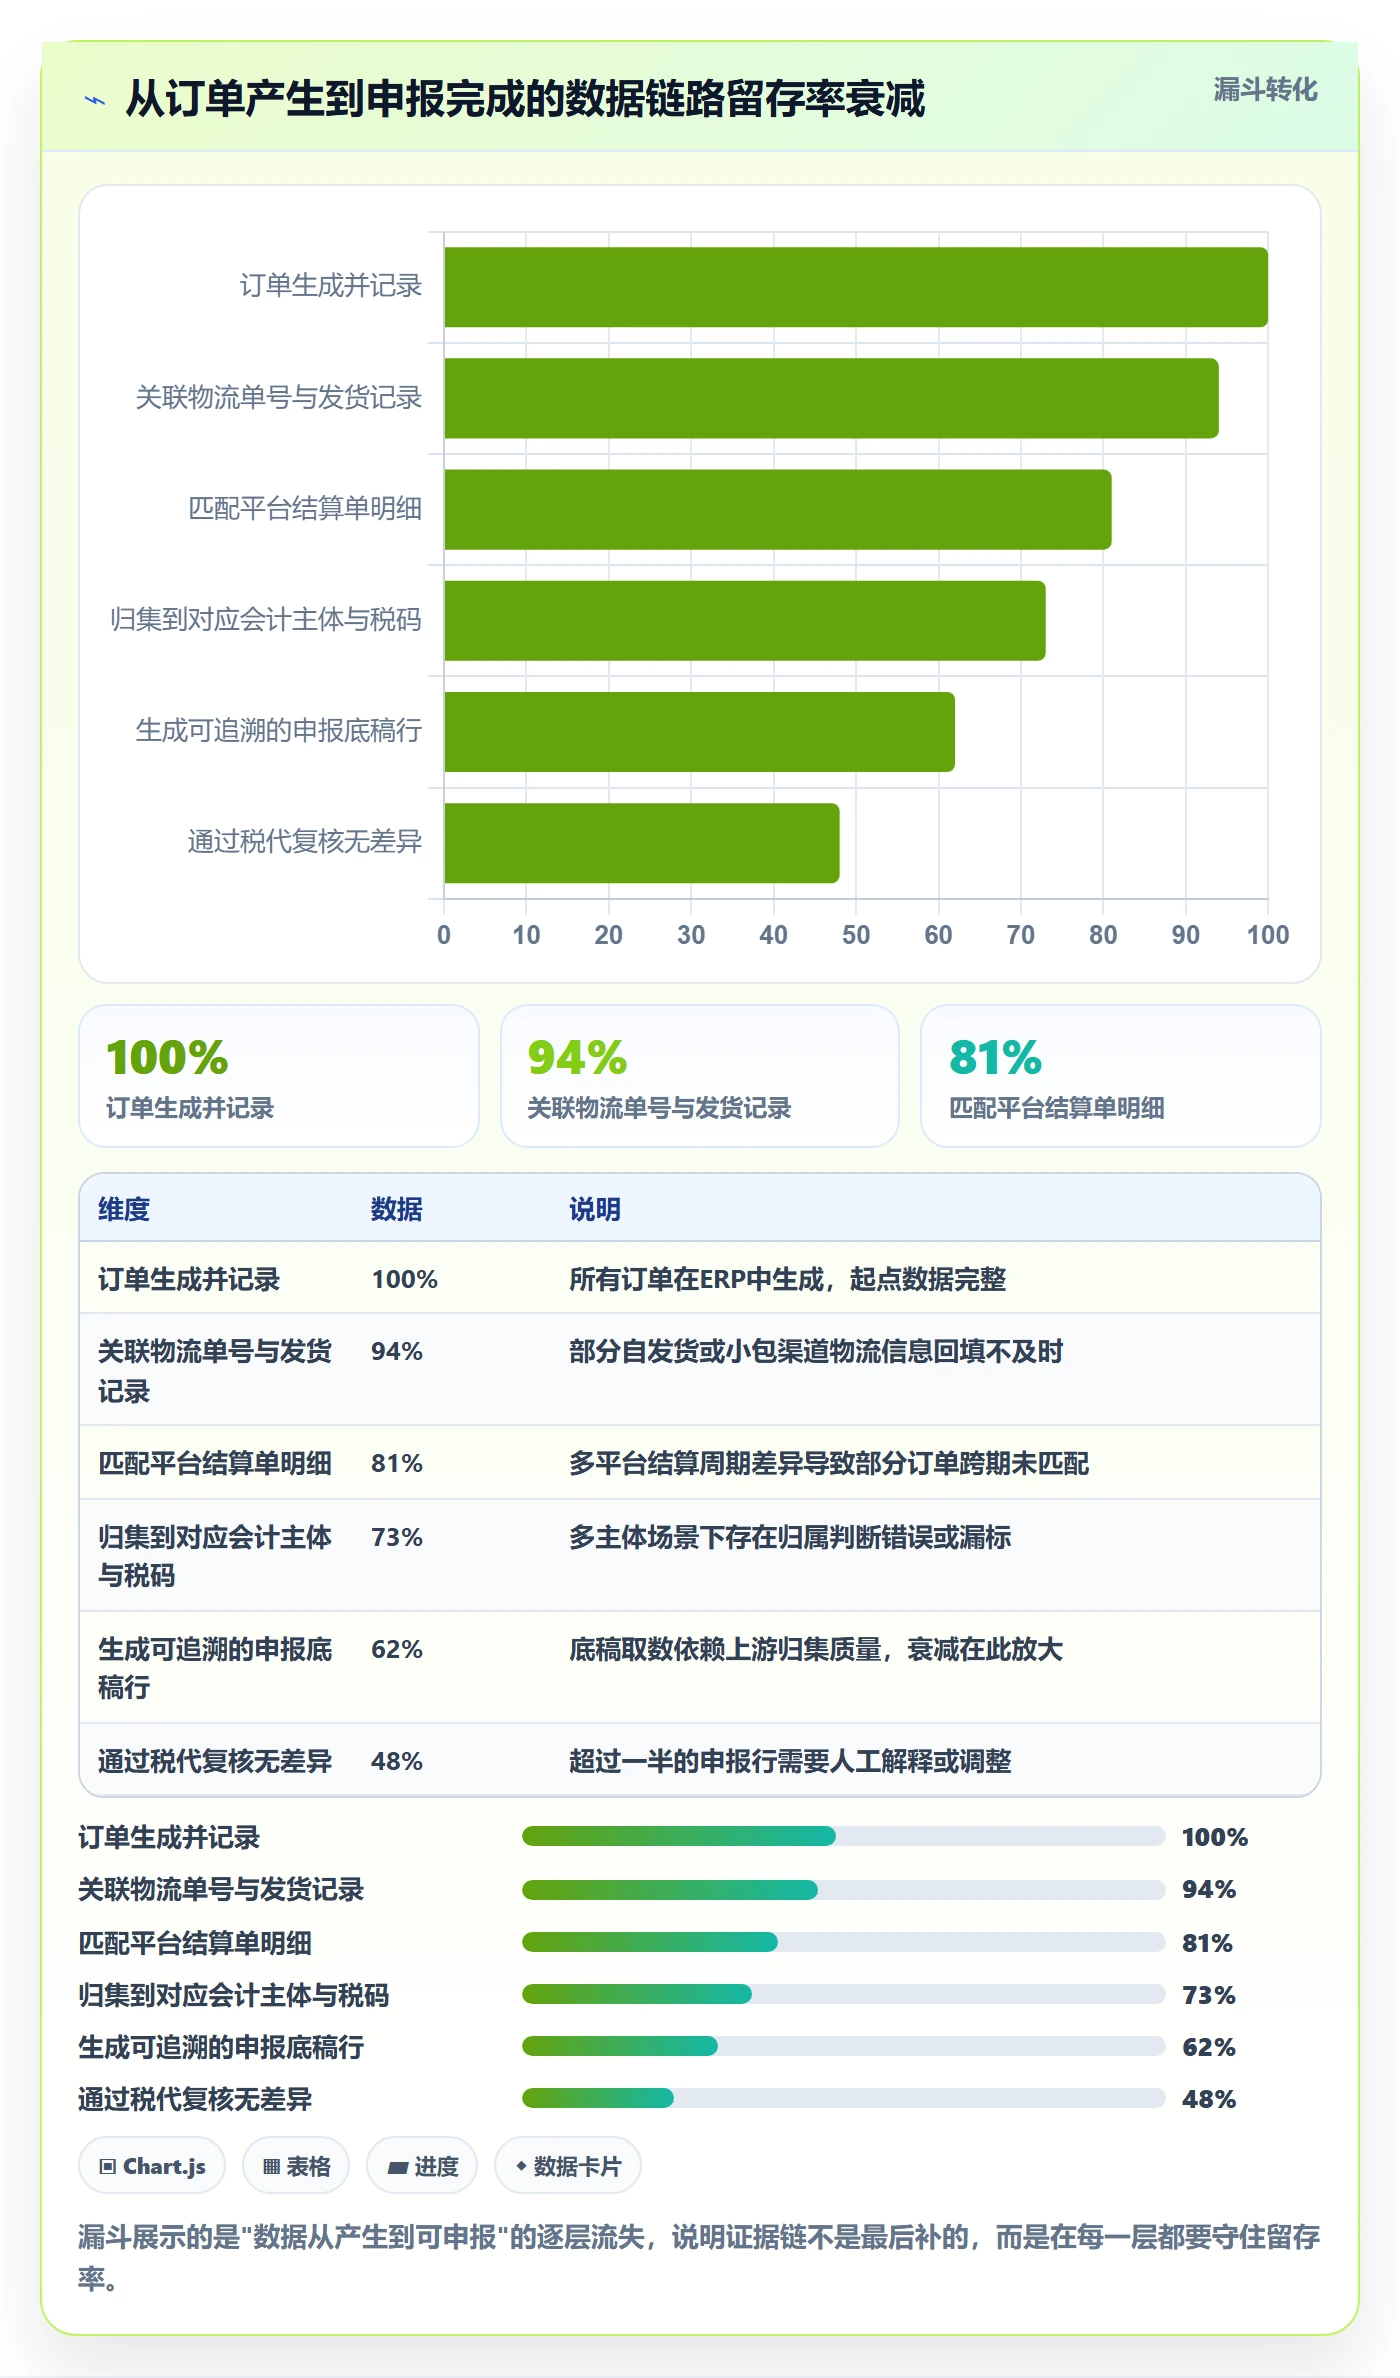Open the 81% 匹配平台结算单明细 stat card
Image resolution: width=1400 pixels, height=2378 pixels.
[x=1121, y=1076]
